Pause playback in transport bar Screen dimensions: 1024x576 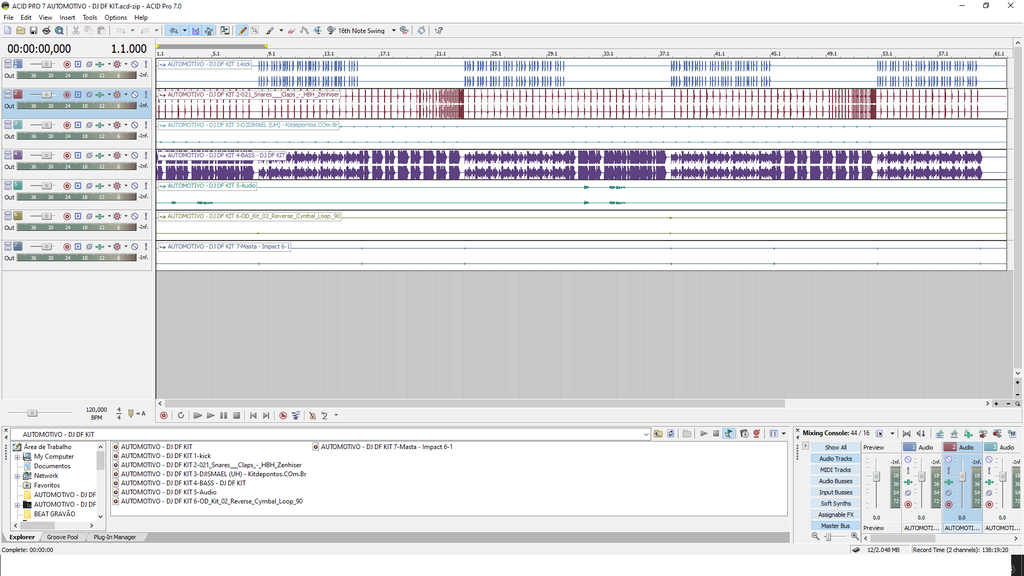tap(223, 415)
